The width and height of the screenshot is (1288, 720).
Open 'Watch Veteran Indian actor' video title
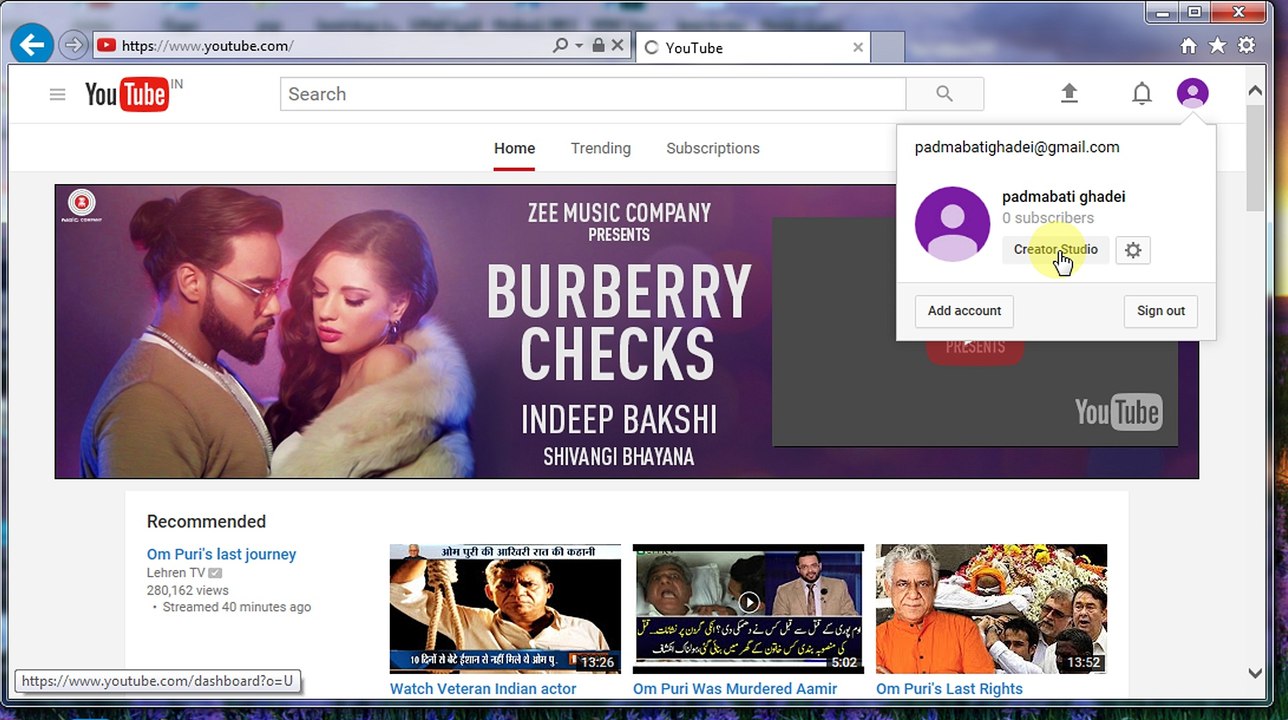483,689
